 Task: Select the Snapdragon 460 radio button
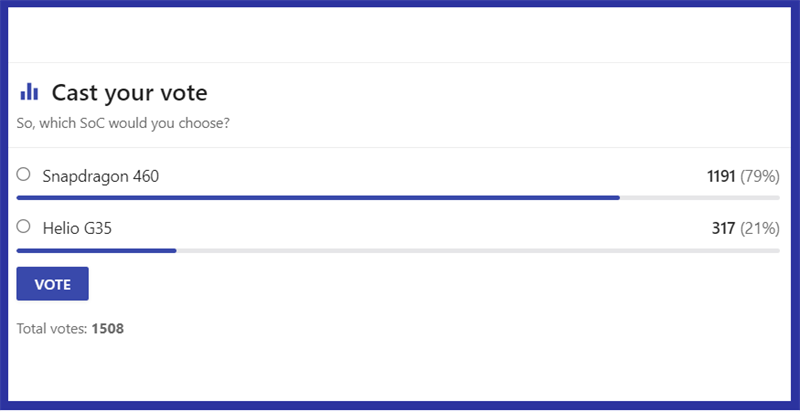click(24, 175)
